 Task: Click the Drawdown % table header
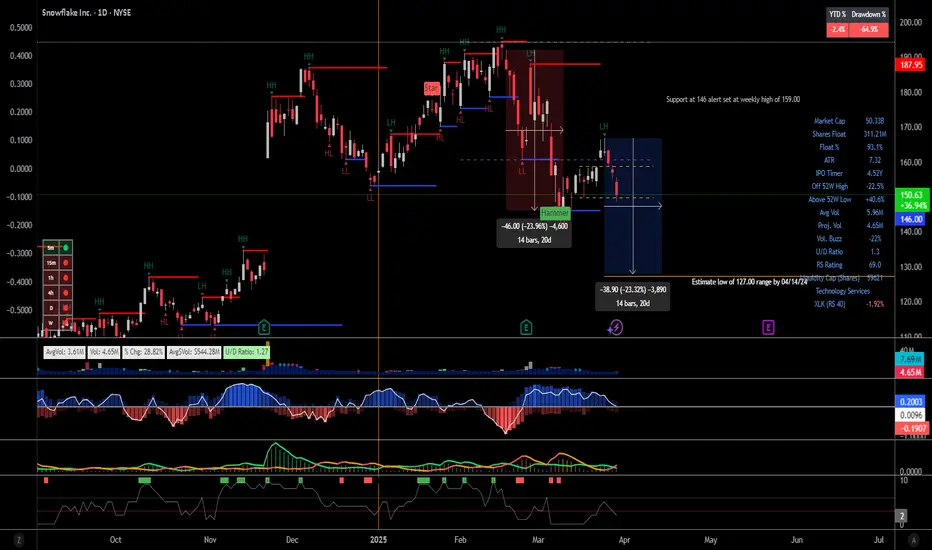tap(868, 14)
